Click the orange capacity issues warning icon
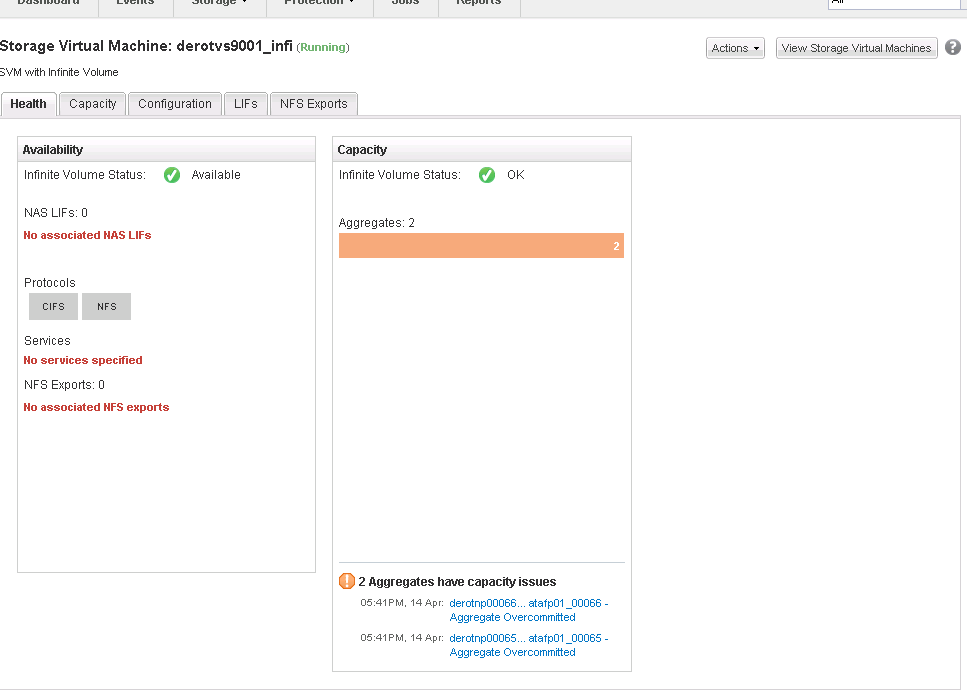Image resolution: width=967 pixels, height=699 pixels. click(x=347, y=581)
